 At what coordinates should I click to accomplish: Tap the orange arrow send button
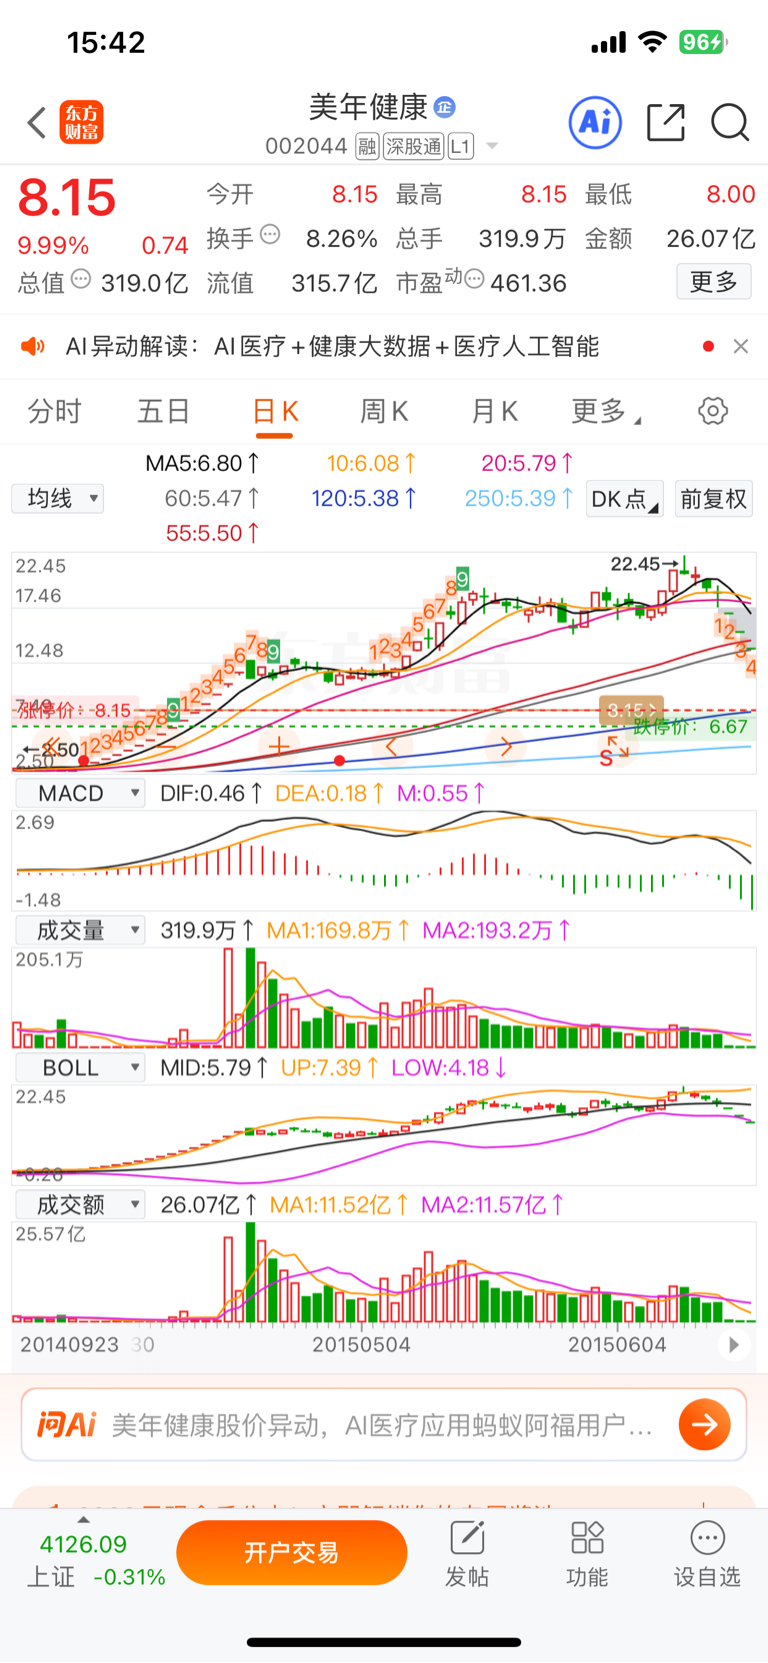(704, 1425)
